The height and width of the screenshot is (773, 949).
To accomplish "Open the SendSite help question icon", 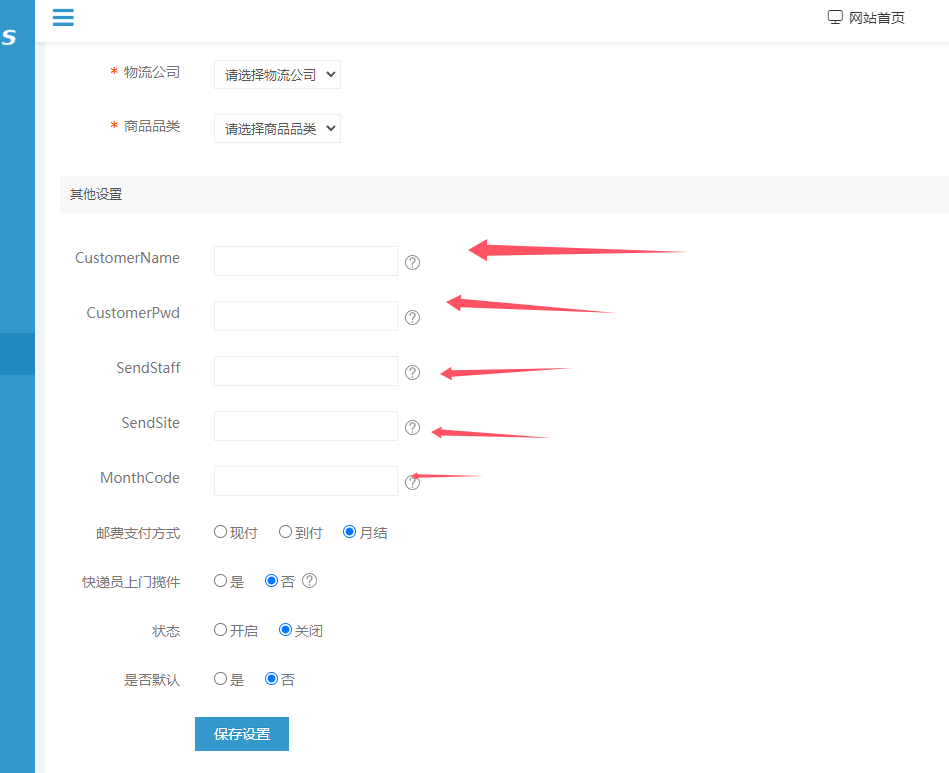I will click(x=412, y=427).
